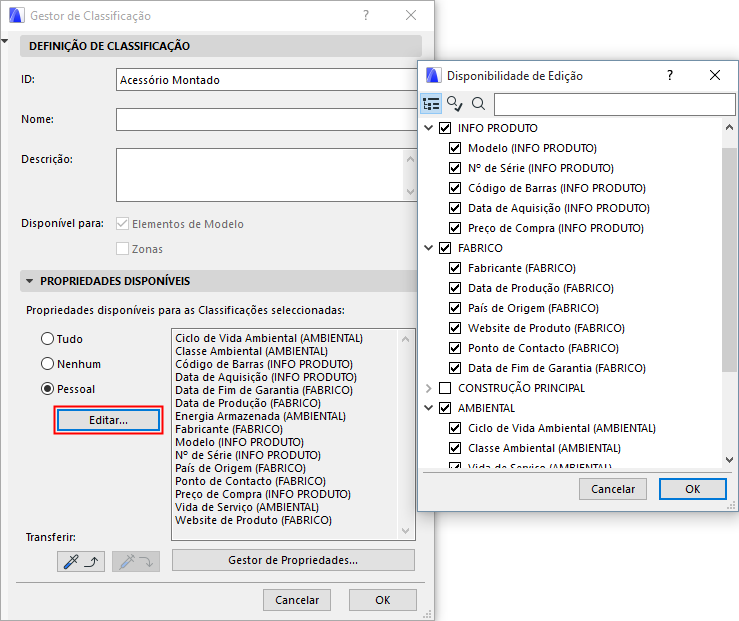Collapse the INFO PRODUTO tree group
The width and height of the screenshot is (739, 621).
(x=428, y=128)
